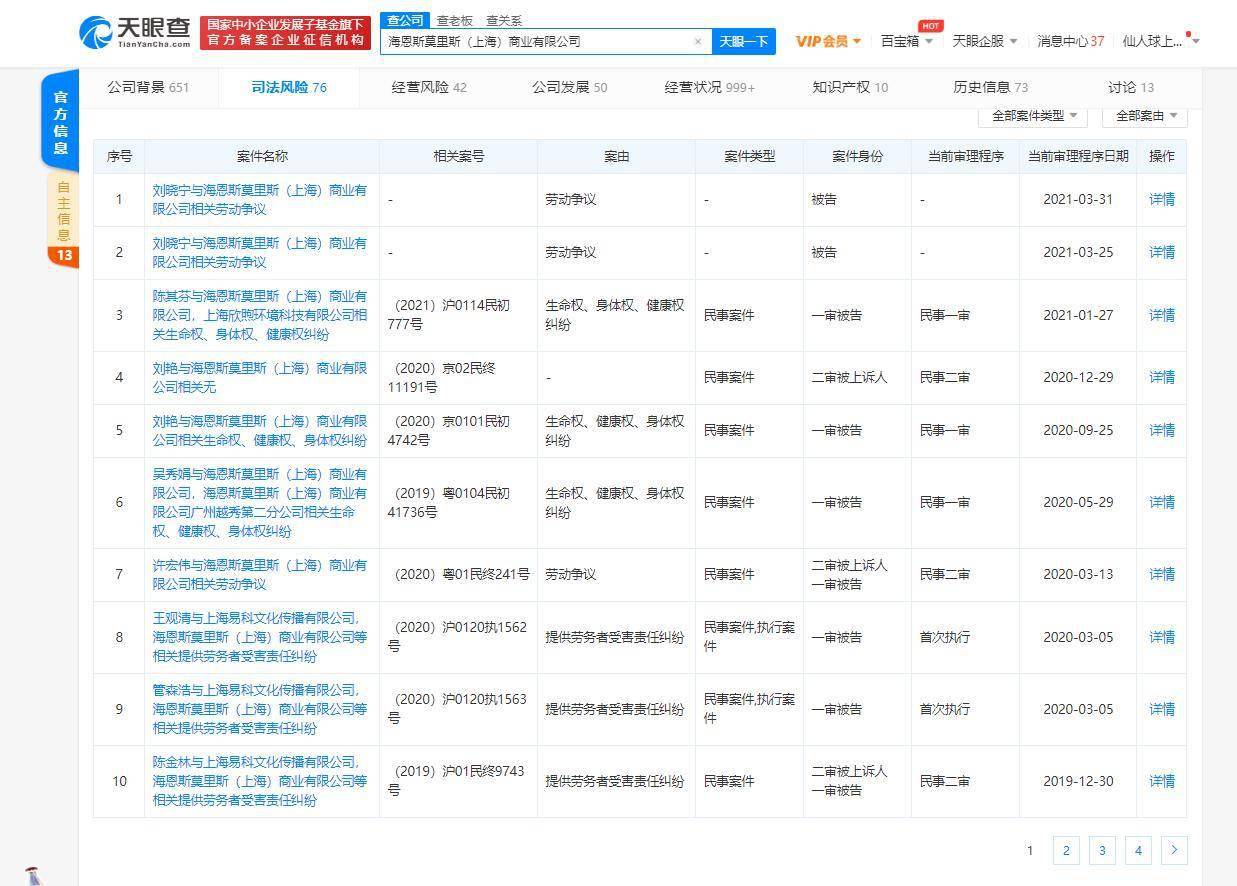This screenshot has height=886, width=1237.
Task: Open 详情 for case number 1
Action: coord(1161,199)
